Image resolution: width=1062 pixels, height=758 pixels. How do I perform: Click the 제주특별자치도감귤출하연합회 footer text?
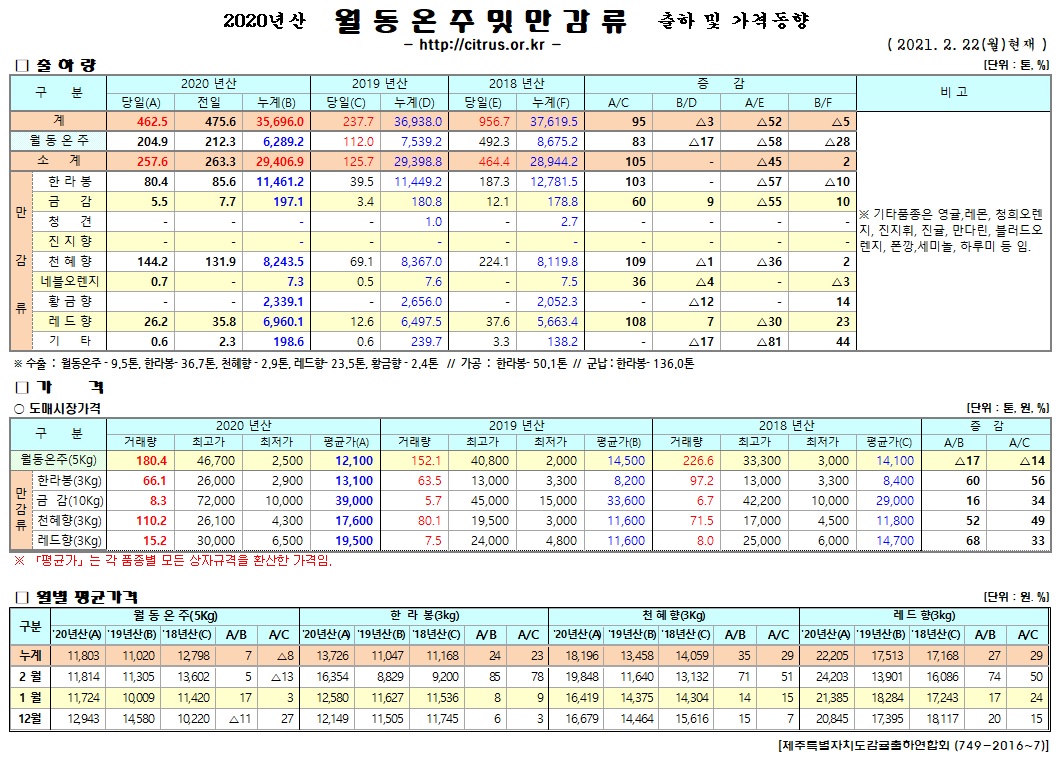click(x=913, y=746)
